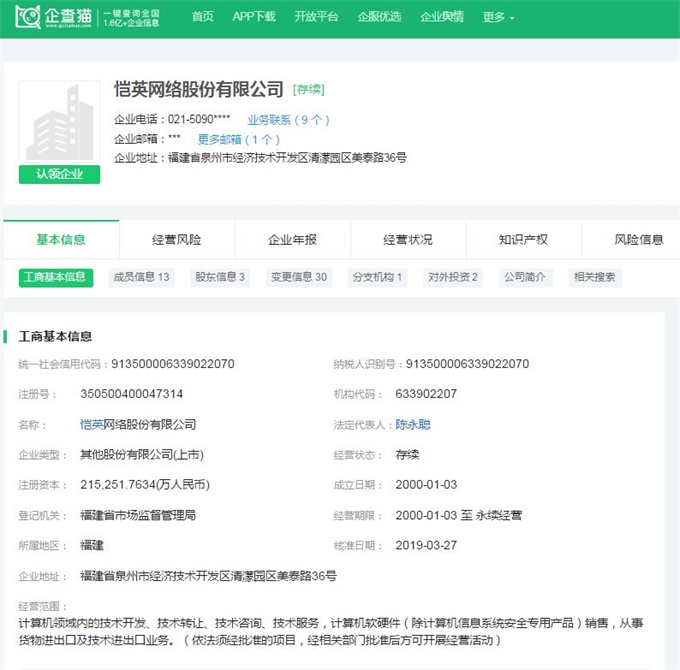Click the company building placeholder image
Image resolution: width=680 pixels, height=670 pixels.
pos(59,122)
